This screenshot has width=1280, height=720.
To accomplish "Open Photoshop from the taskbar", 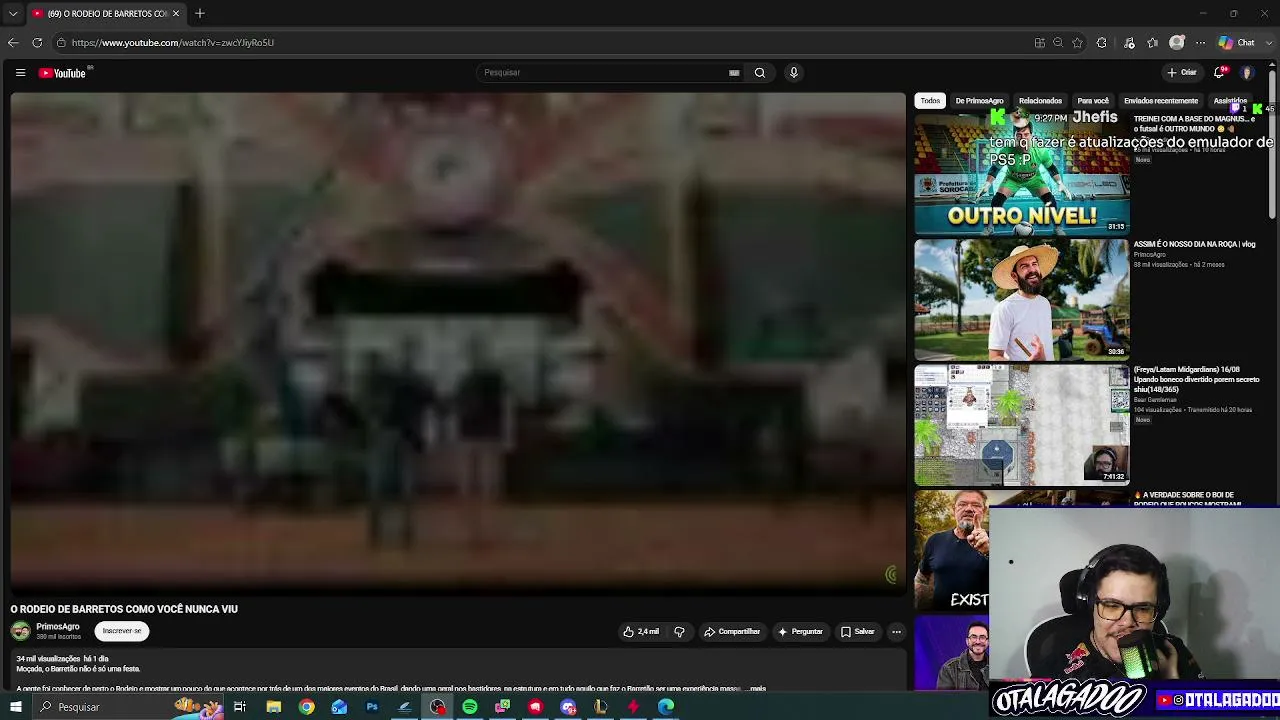I will 372,707.
